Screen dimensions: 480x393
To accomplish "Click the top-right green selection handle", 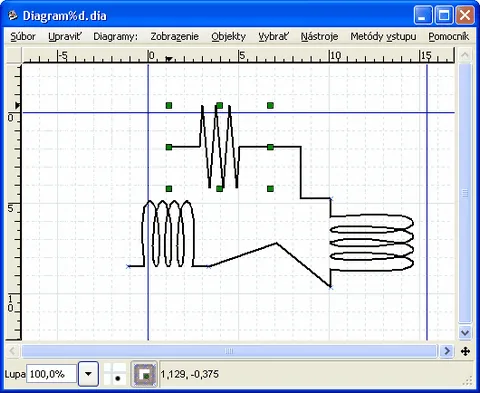I will [270, 106].
